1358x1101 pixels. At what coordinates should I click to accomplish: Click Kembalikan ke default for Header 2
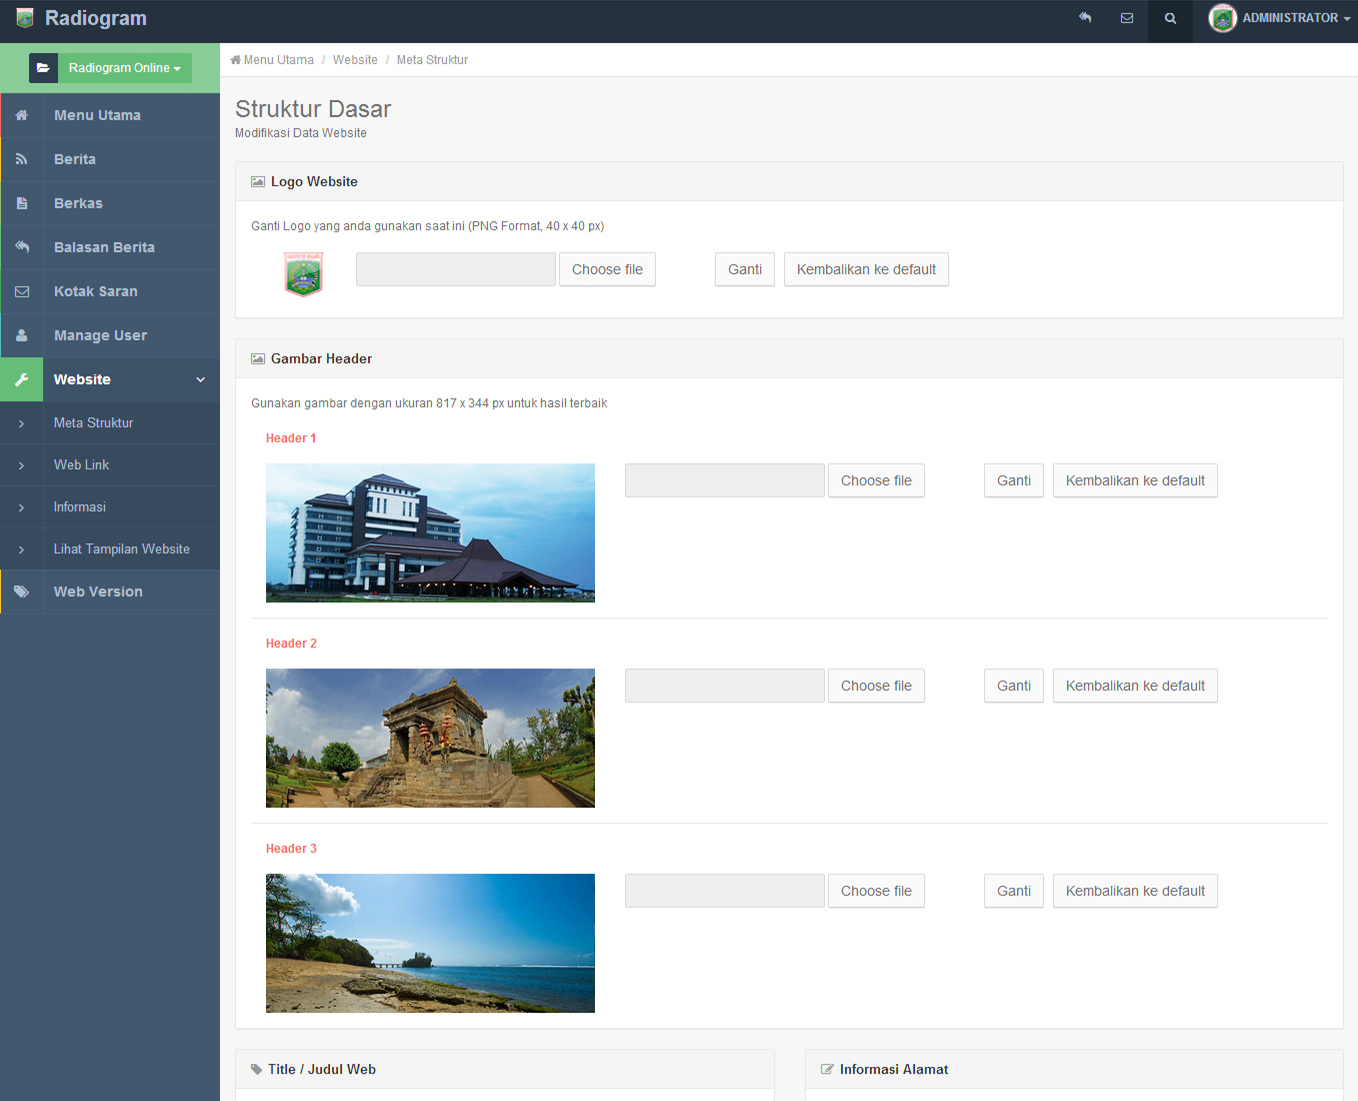[x=1134, y=686]
